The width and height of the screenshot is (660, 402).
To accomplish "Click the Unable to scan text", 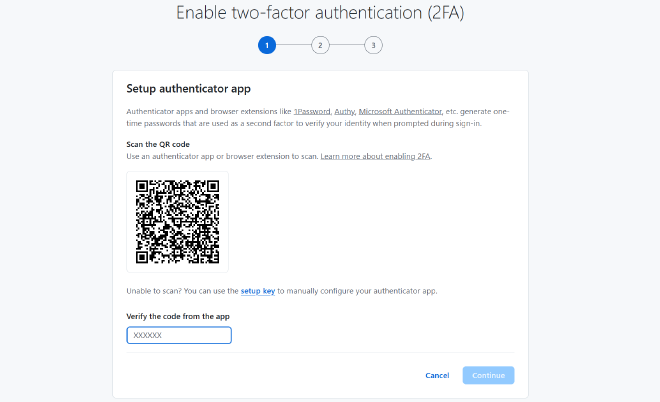I will click(160, 291).
